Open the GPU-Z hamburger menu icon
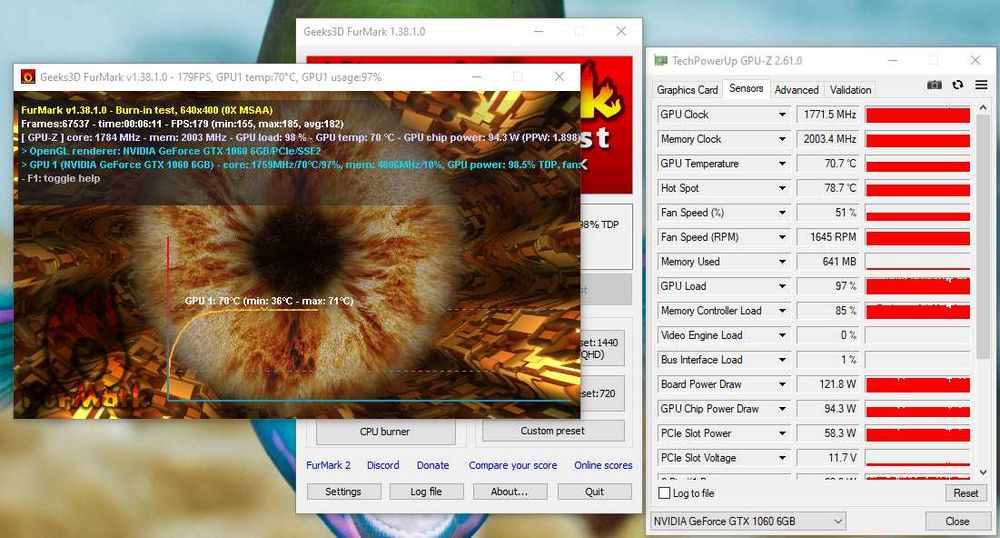Image resolution: width=1000 pixels, height=538 pixels. pos(982,85)
